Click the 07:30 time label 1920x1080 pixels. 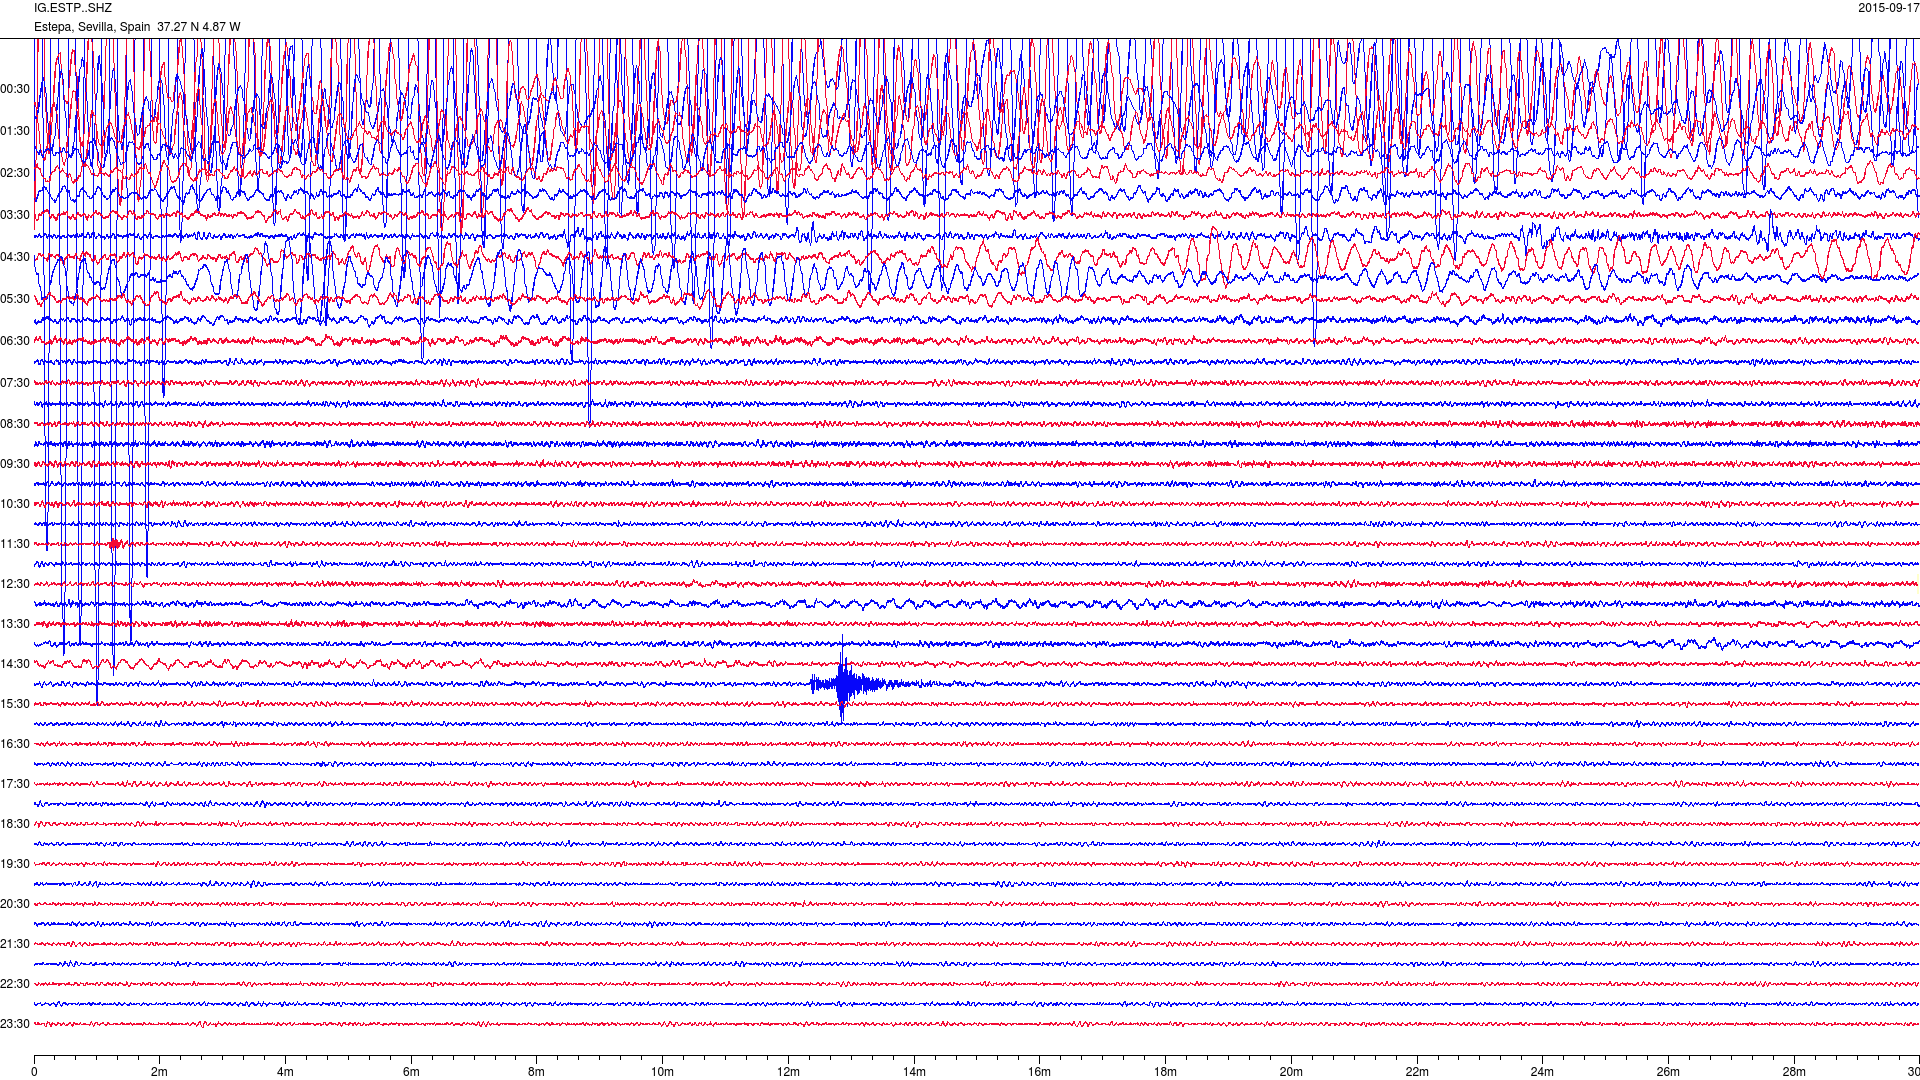pos(15,383)
